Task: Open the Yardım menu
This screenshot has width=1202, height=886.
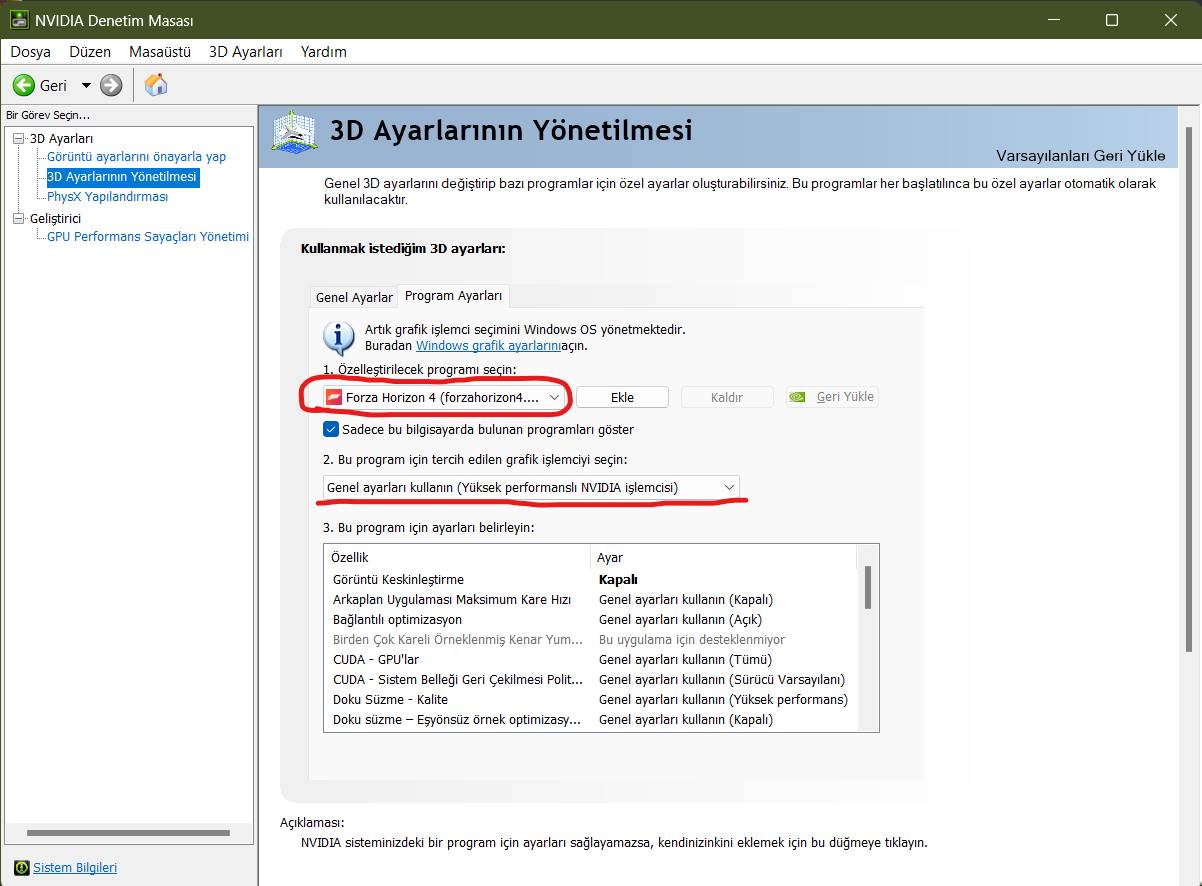Action: (x=324, y=52)
